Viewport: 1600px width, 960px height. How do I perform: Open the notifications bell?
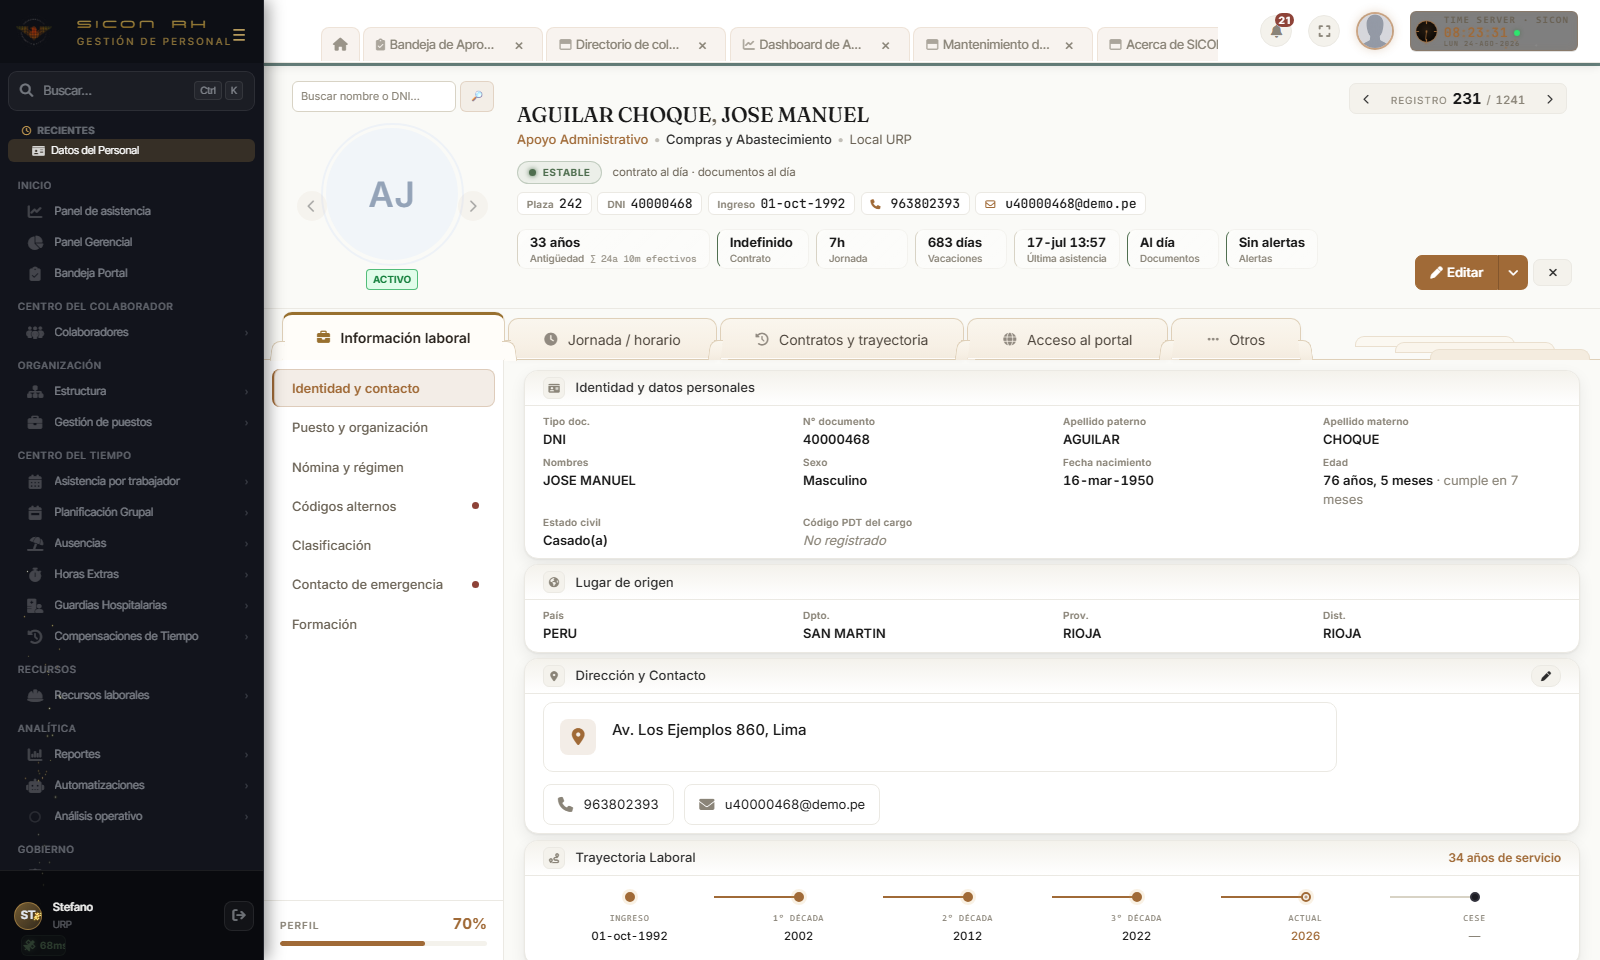(1277, 31)
